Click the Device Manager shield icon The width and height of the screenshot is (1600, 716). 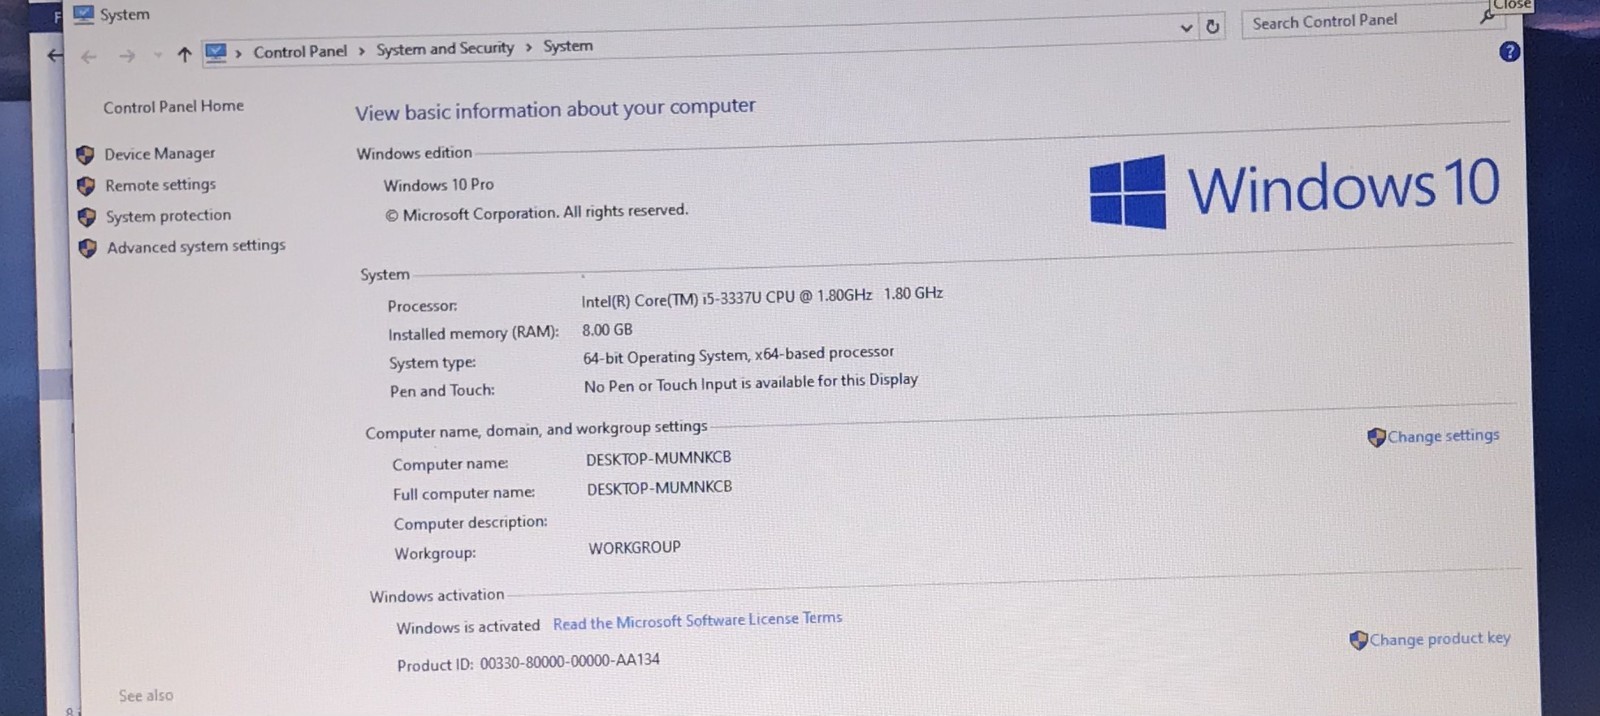pos(85,154)
